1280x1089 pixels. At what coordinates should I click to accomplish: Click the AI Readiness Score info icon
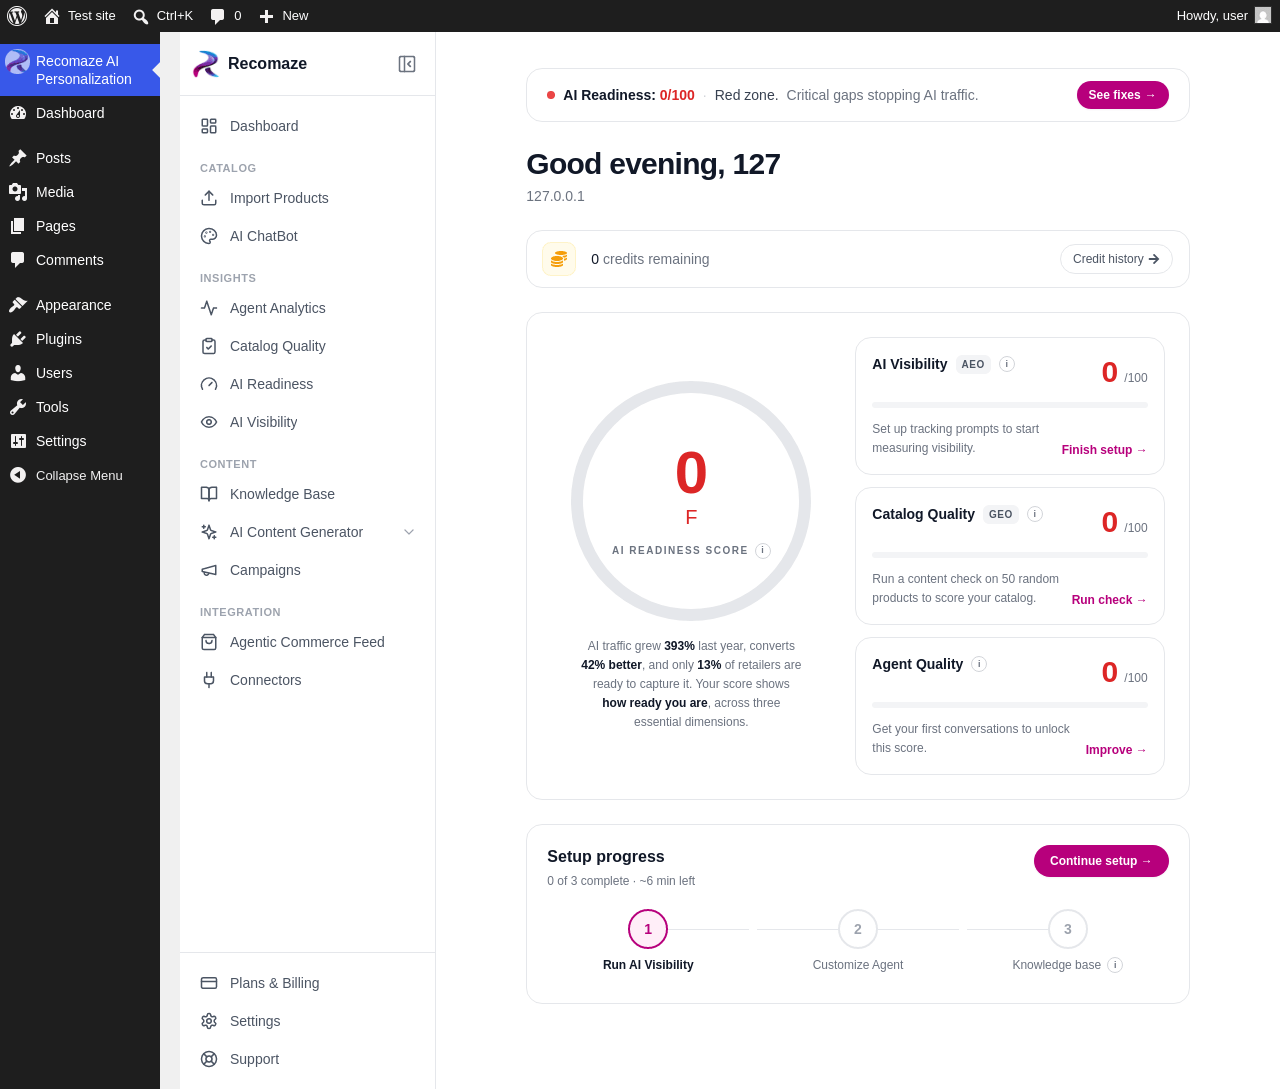click(x=763, y=551)
